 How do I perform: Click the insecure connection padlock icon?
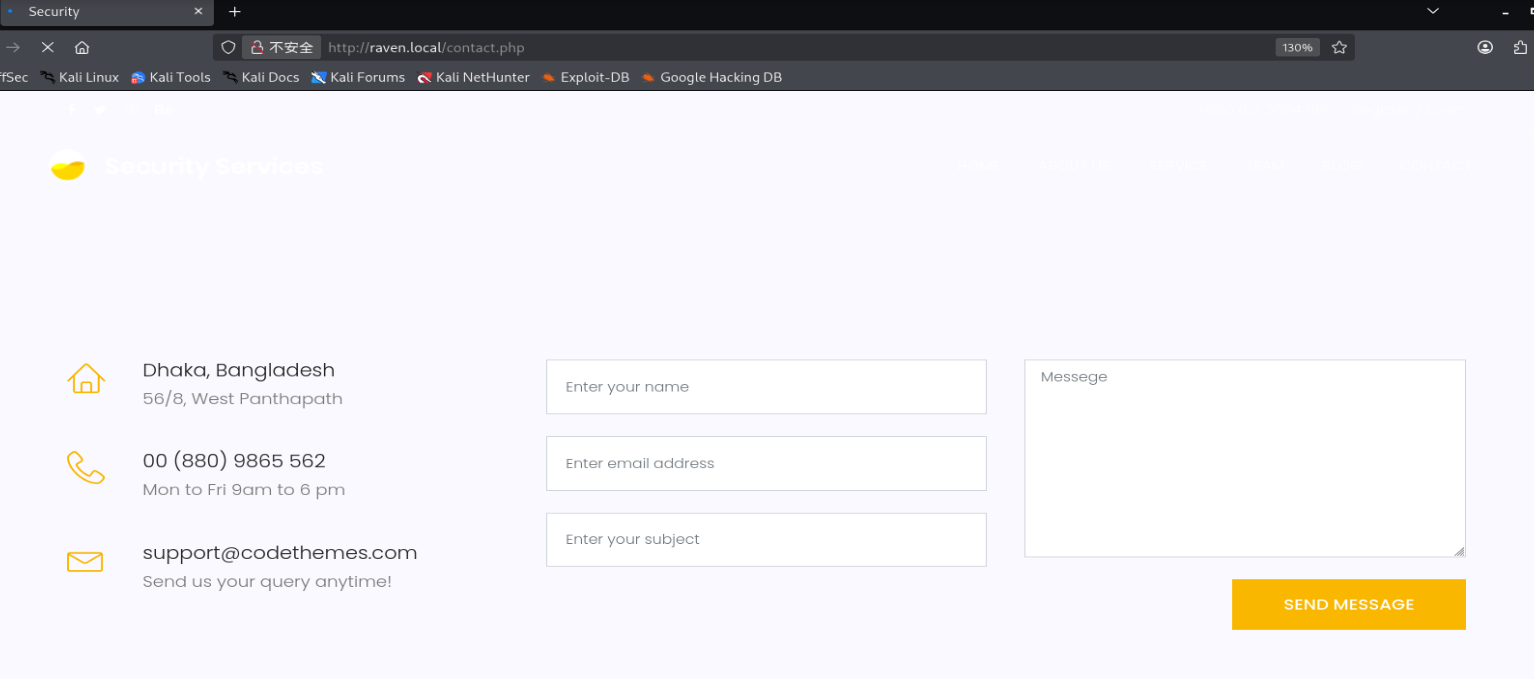256,47
